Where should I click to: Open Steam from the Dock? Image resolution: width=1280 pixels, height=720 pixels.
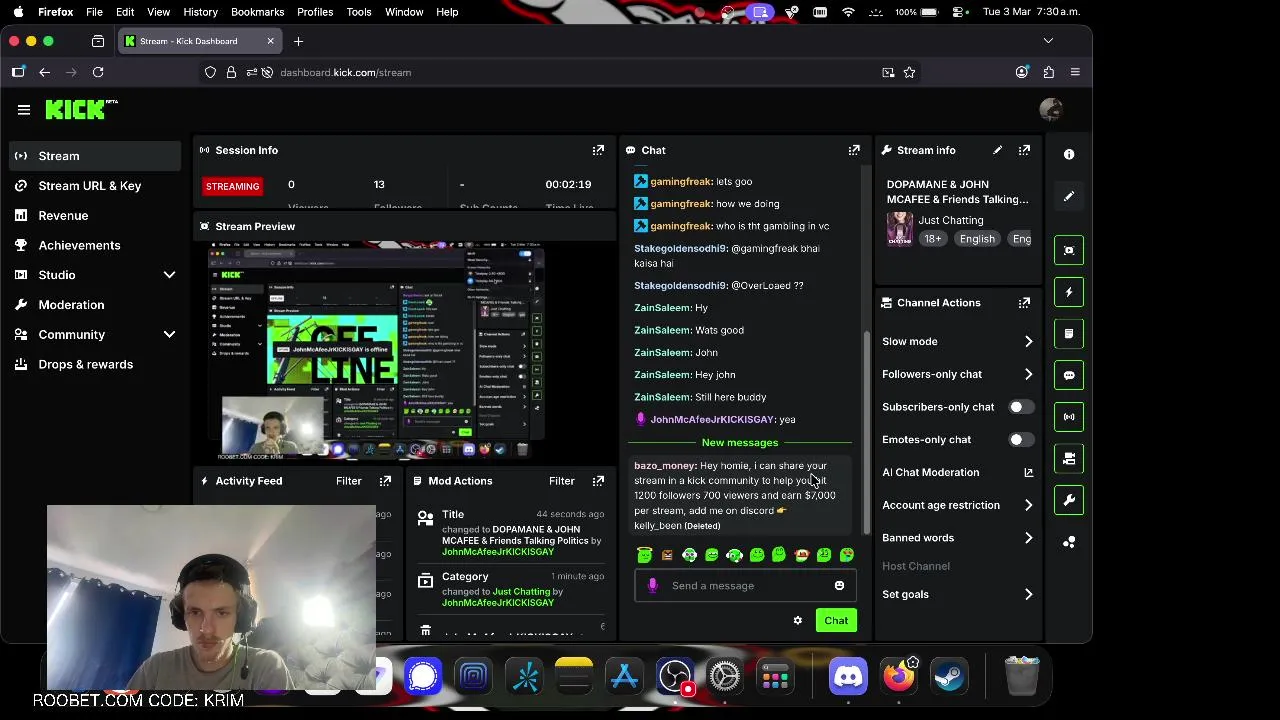tap(949, 677)
